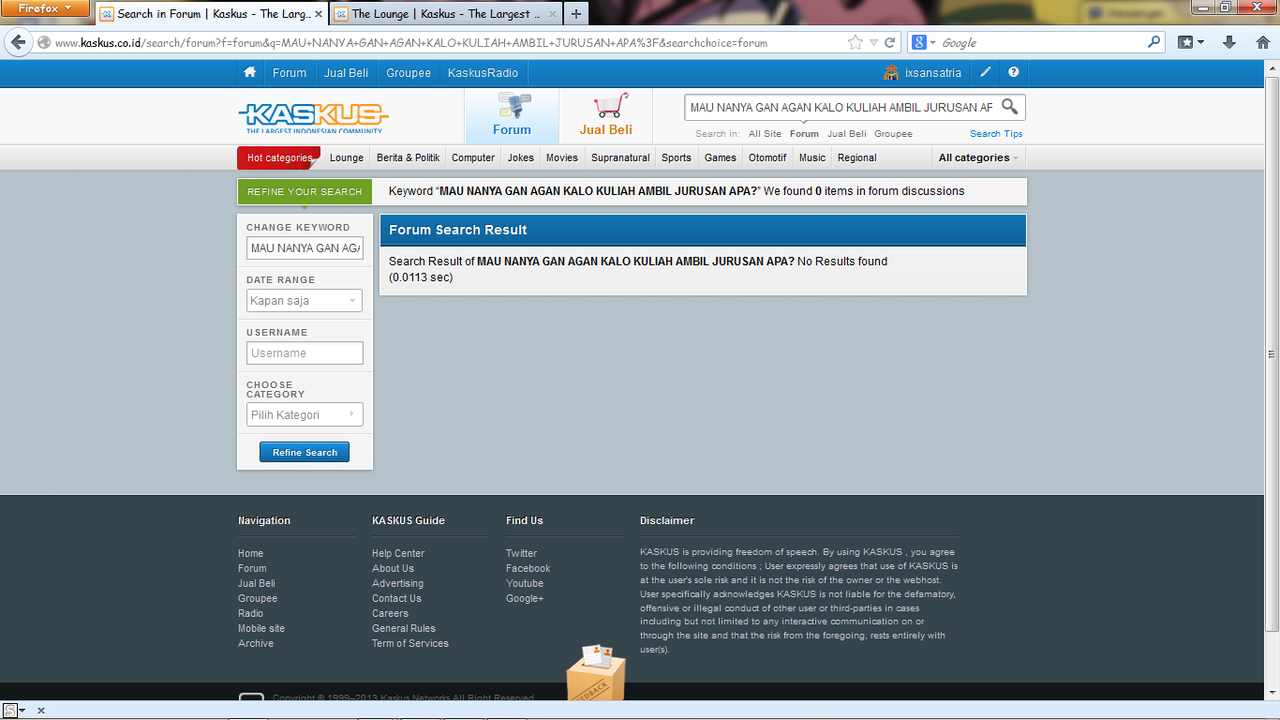The width and height of the screenshot is (1280, 720).
Task: Open the downloads arrow icon
Action: click(1230, 42)
